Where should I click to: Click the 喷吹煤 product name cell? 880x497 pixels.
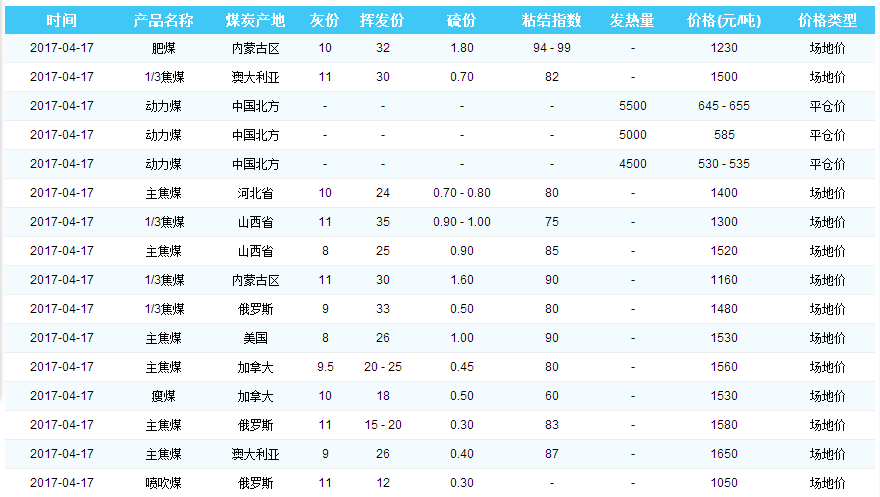(163, 483)
